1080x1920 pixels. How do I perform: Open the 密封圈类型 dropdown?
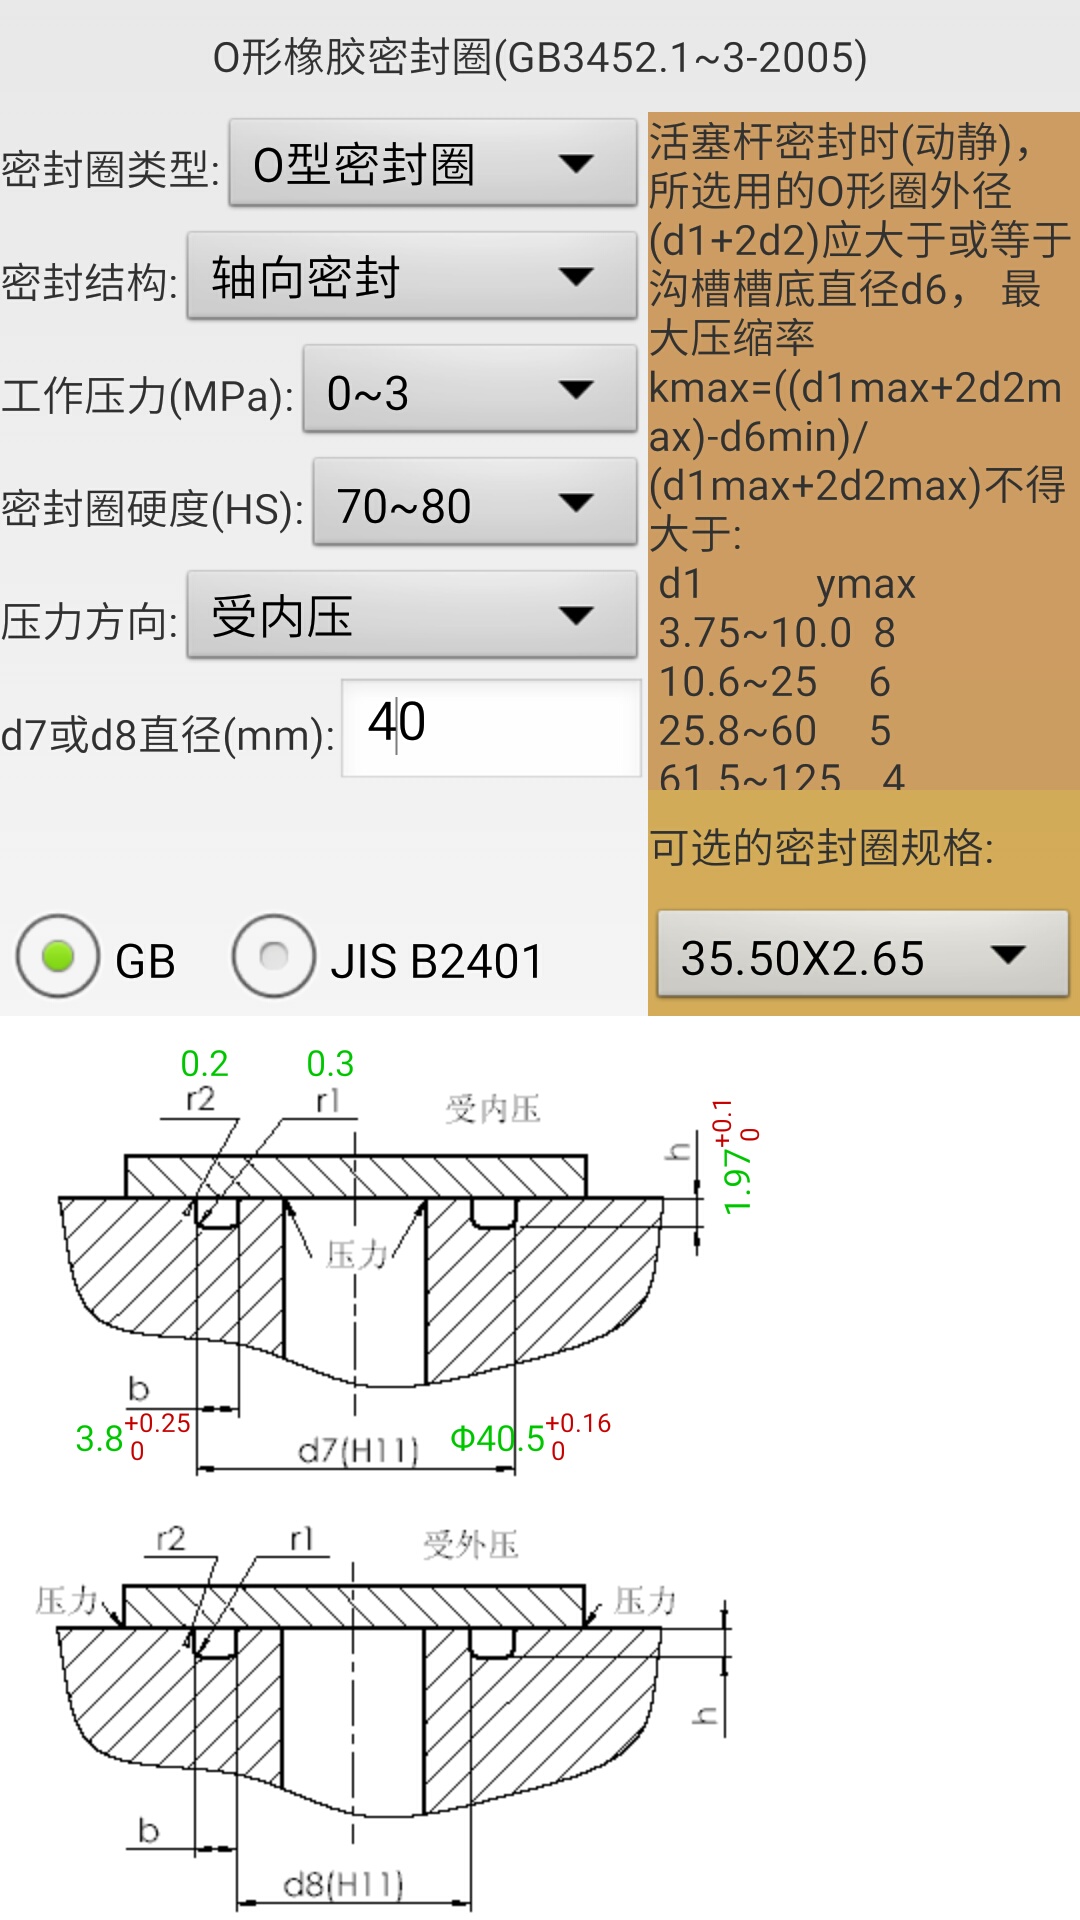pyautogui.click(x=432, y=164)
